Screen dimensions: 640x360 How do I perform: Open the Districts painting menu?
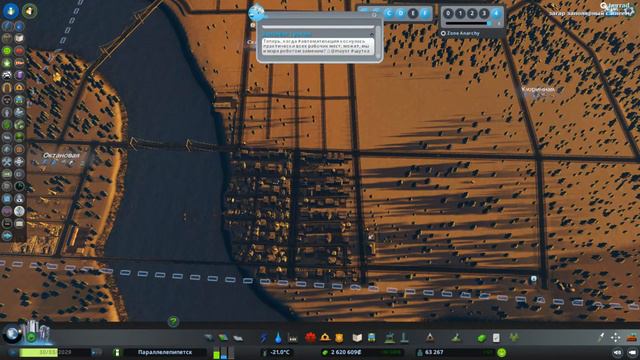(238, 338)
